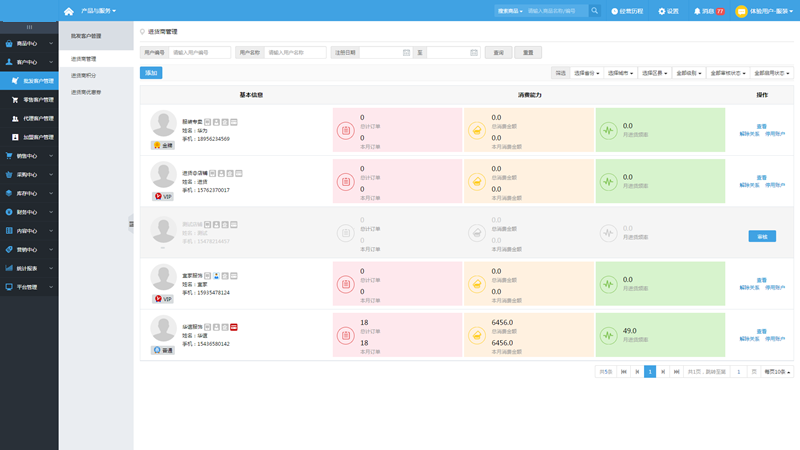This screenshot has width=800, height=450.
Task: Click the red card icon on 15436580142 row
Action: (x=234, y=327)
